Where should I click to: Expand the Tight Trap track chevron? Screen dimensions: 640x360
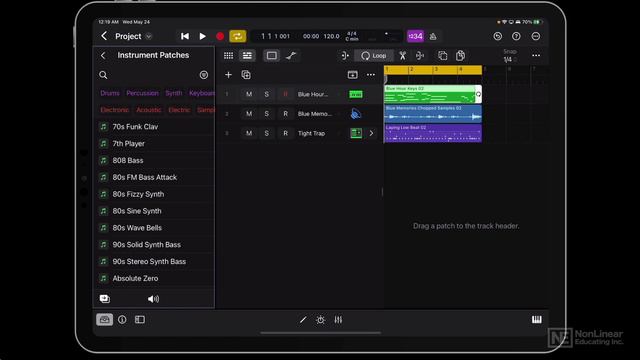point(371,133)
